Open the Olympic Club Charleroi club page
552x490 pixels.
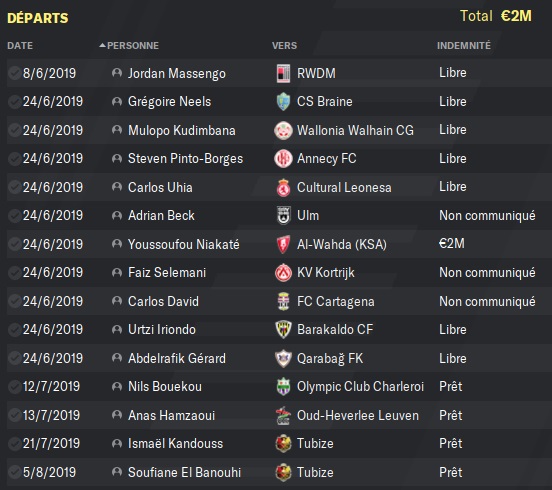(x=360, y=387)
